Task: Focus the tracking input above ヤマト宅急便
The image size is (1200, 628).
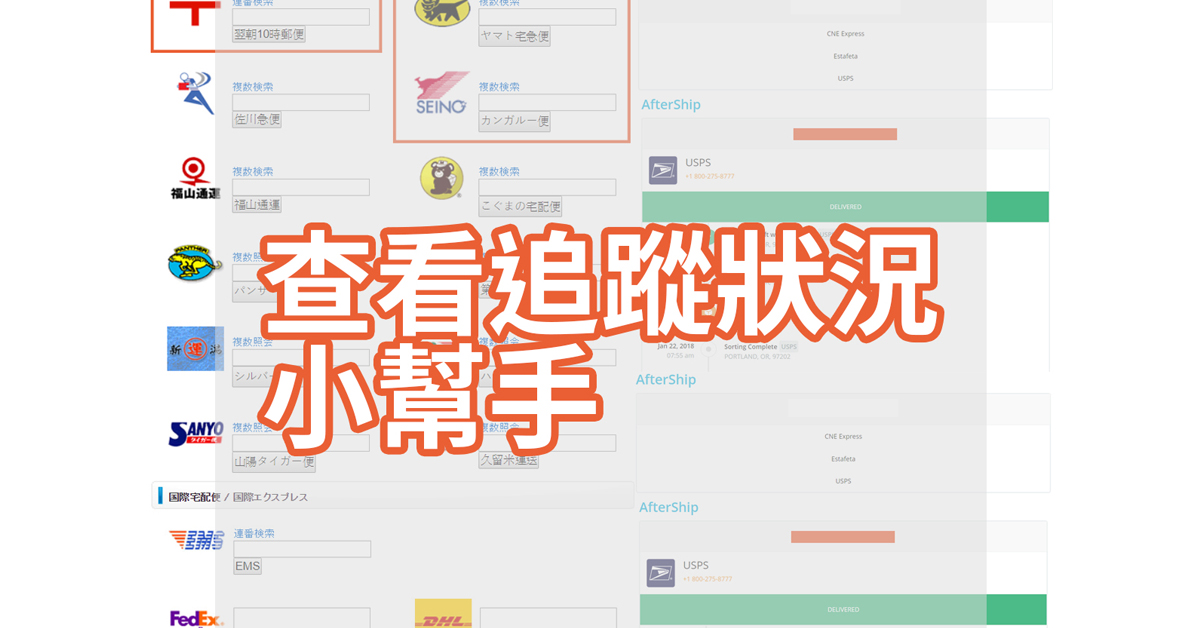Action: pyautogui.click(x=547, y=17)
